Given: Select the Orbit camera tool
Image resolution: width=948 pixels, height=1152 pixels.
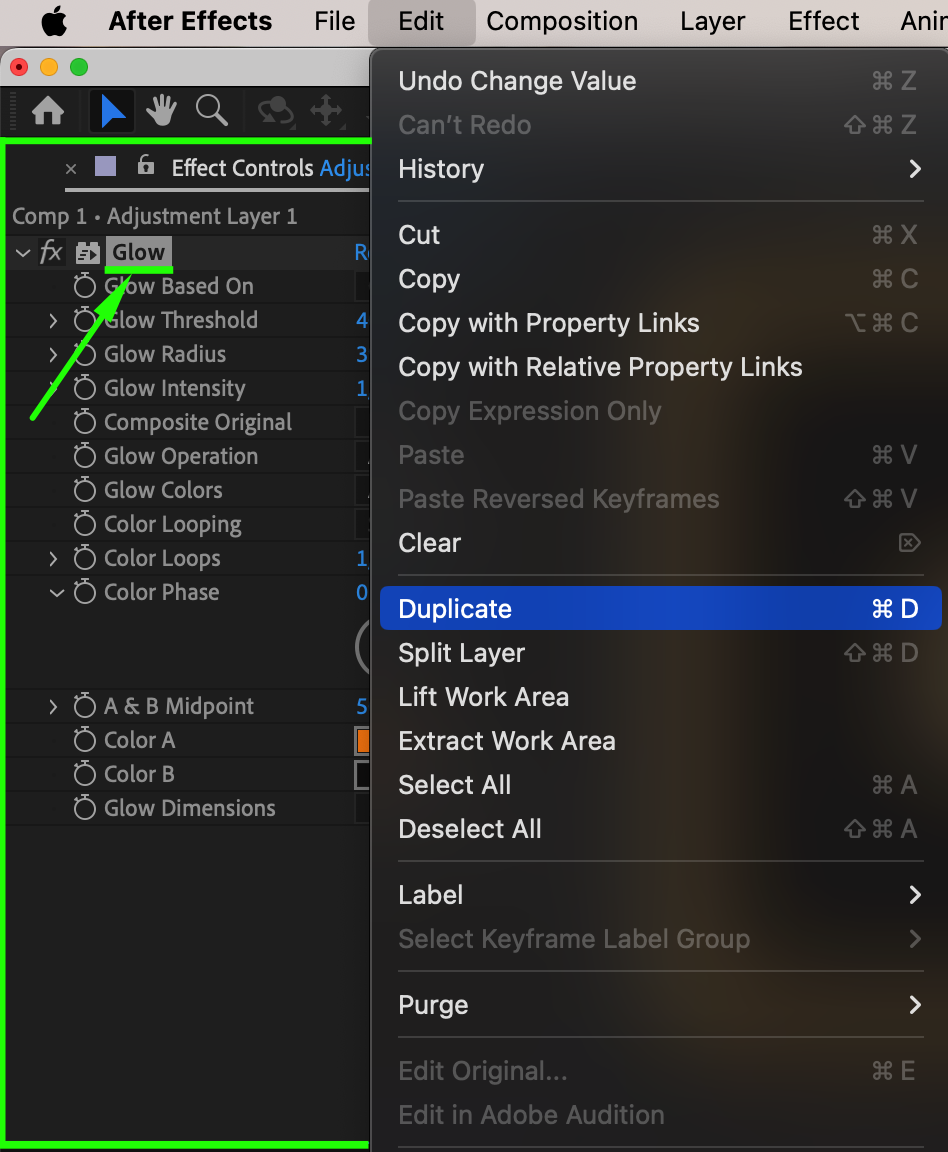Looking at the screenshot, I should [x=276, y=112].
